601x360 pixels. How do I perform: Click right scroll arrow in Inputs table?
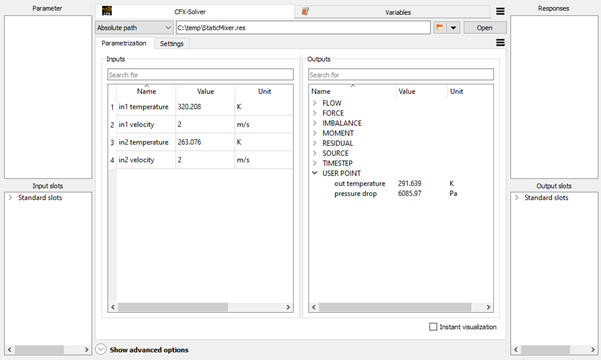pyautogui.click(x=288, y=307)
